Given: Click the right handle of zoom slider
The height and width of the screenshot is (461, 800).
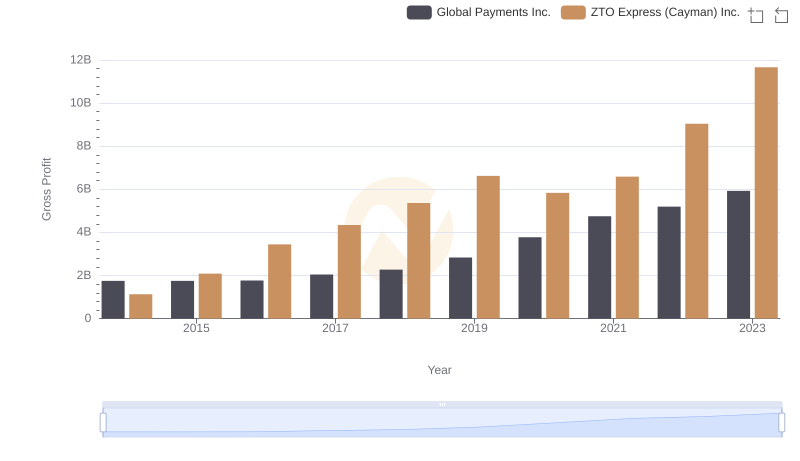Looking at the screenshot, I should (781, 423).
